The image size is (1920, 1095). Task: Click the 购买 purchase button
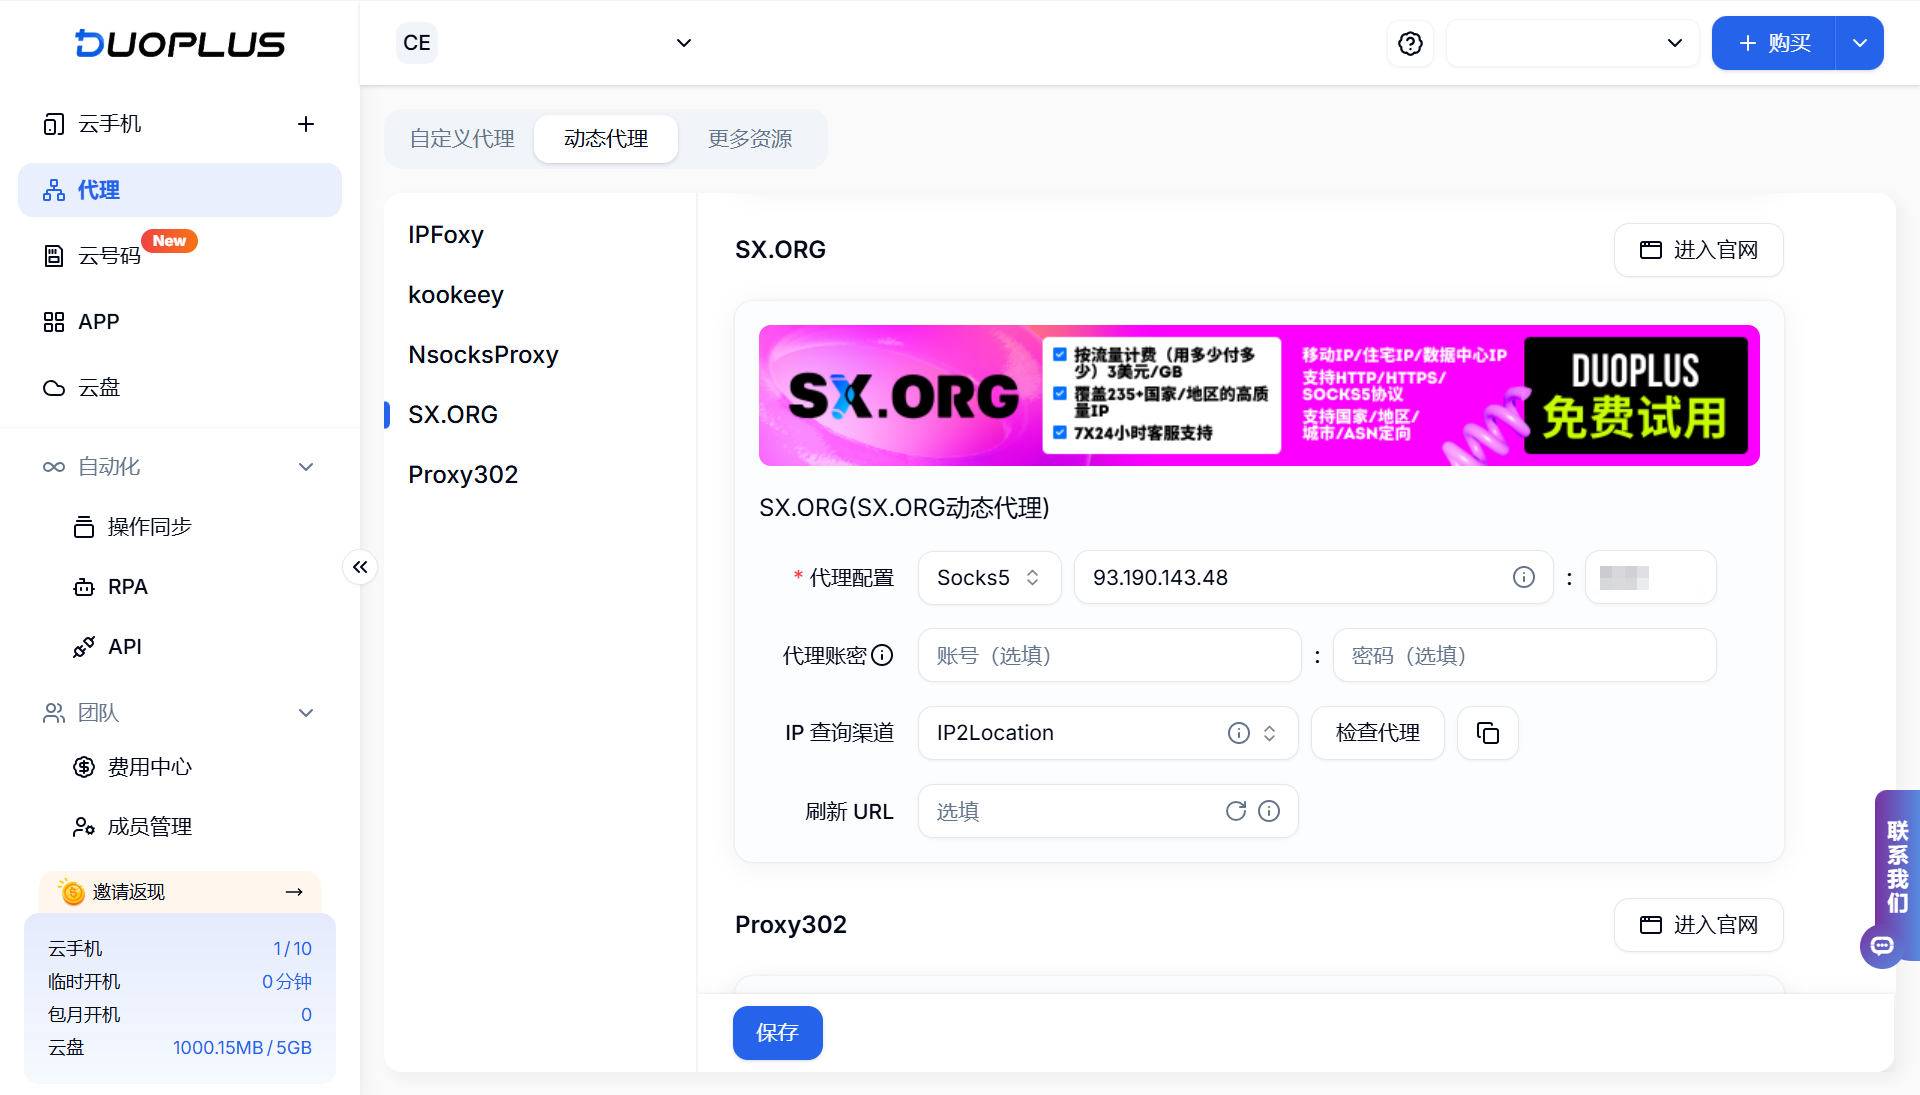point(1774,43)
